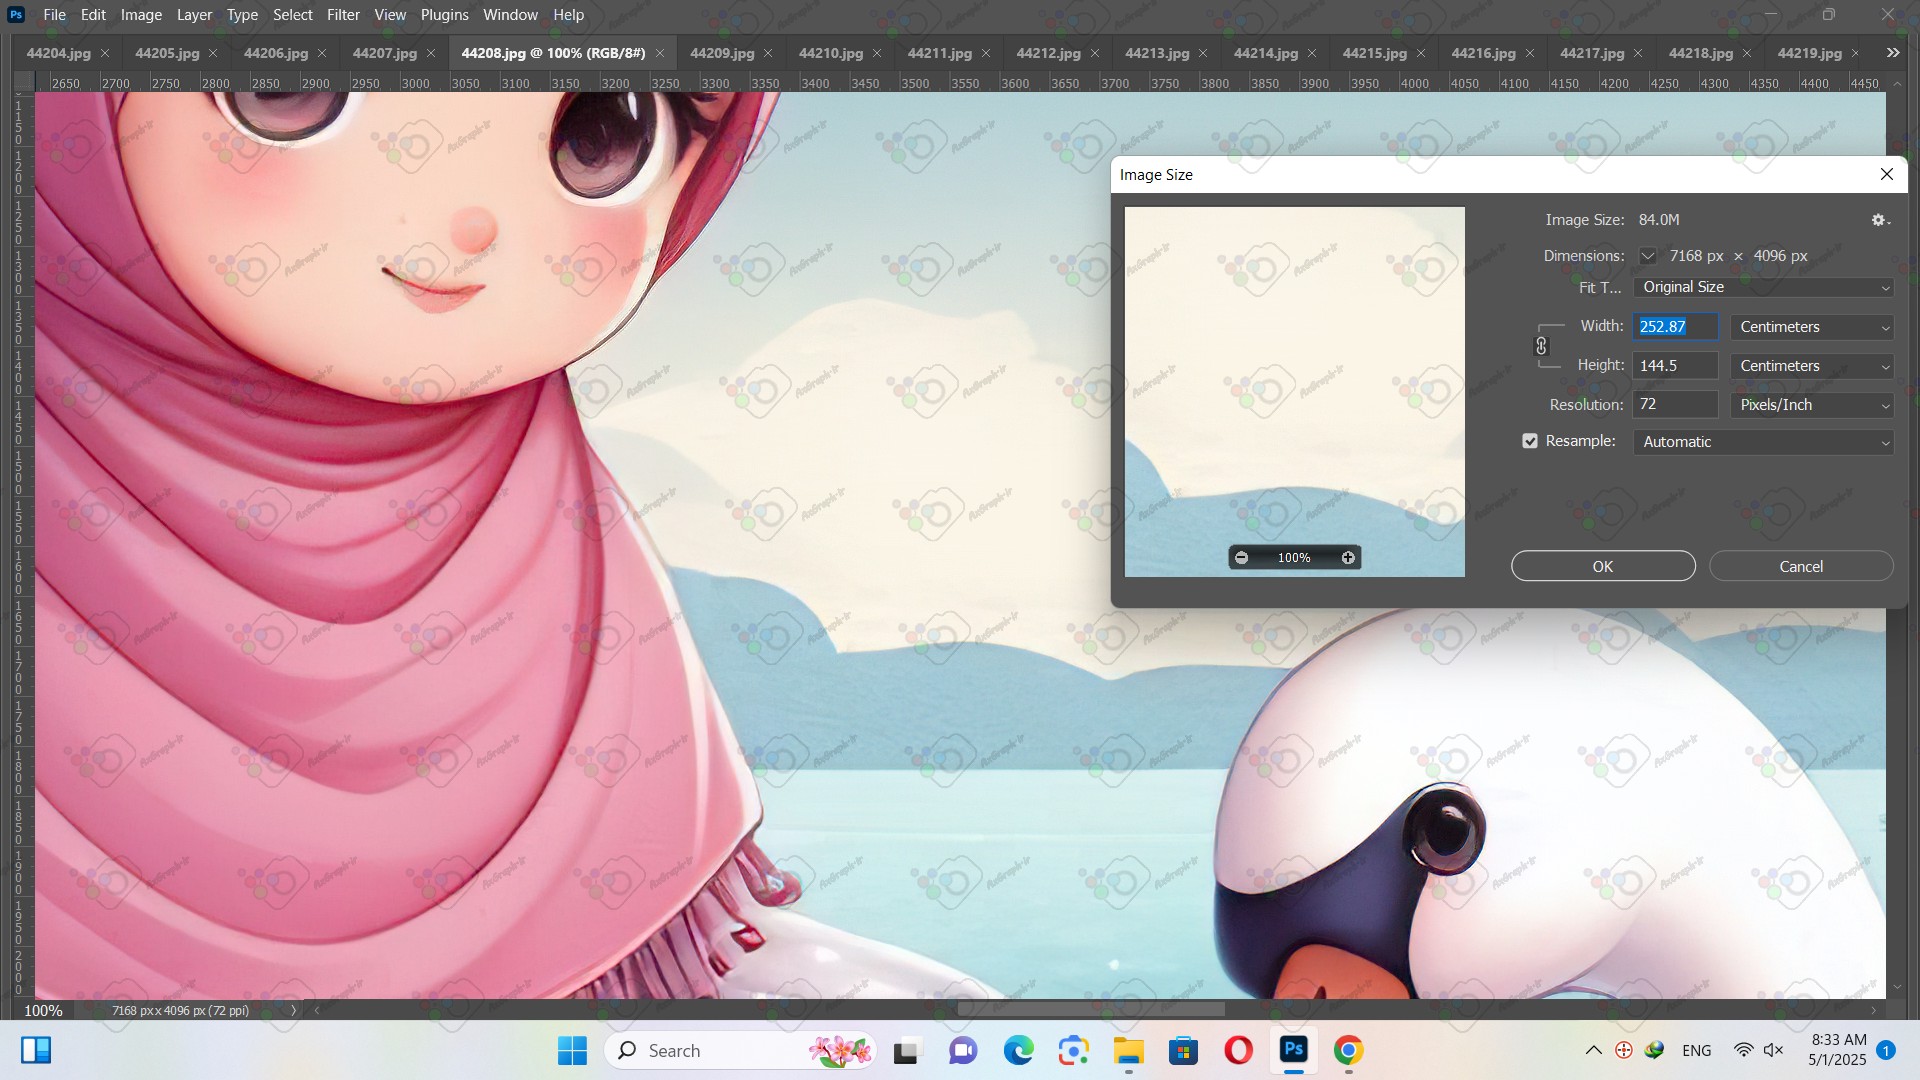
Task: Open the Image menu
Action: point(141,15)
